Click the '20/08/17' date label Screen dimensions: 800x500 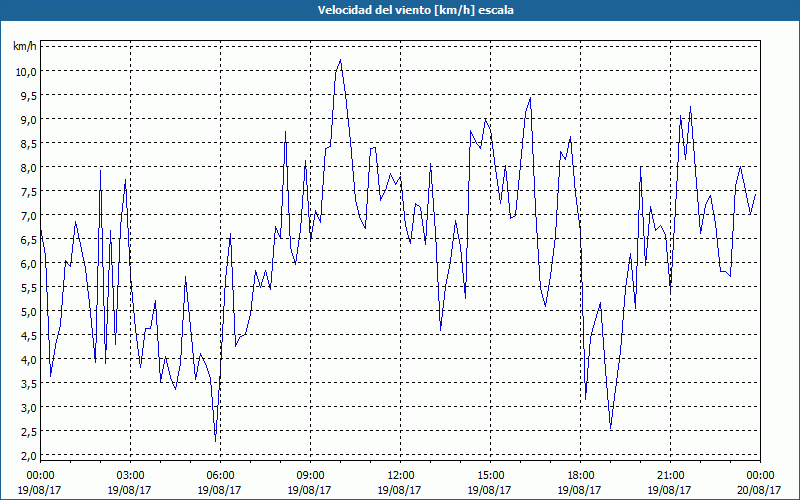point(760,490)
